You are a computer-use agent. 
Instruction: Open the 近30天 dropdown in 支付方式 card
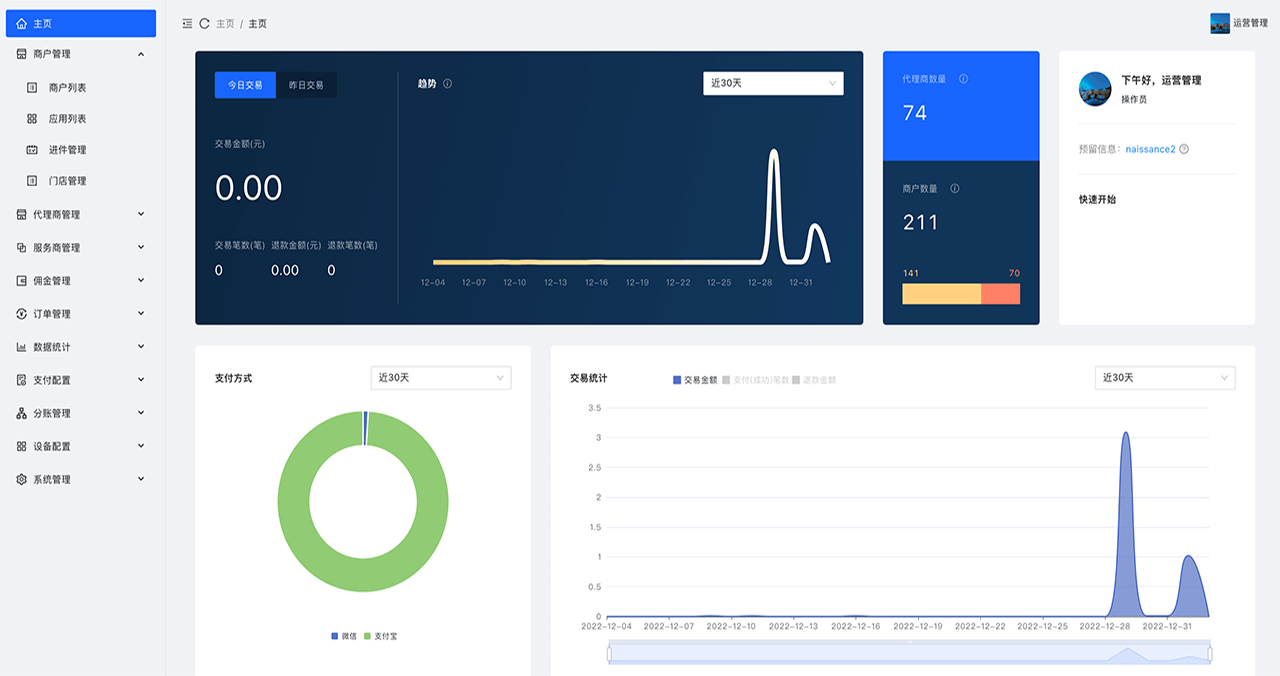point(440,378)
